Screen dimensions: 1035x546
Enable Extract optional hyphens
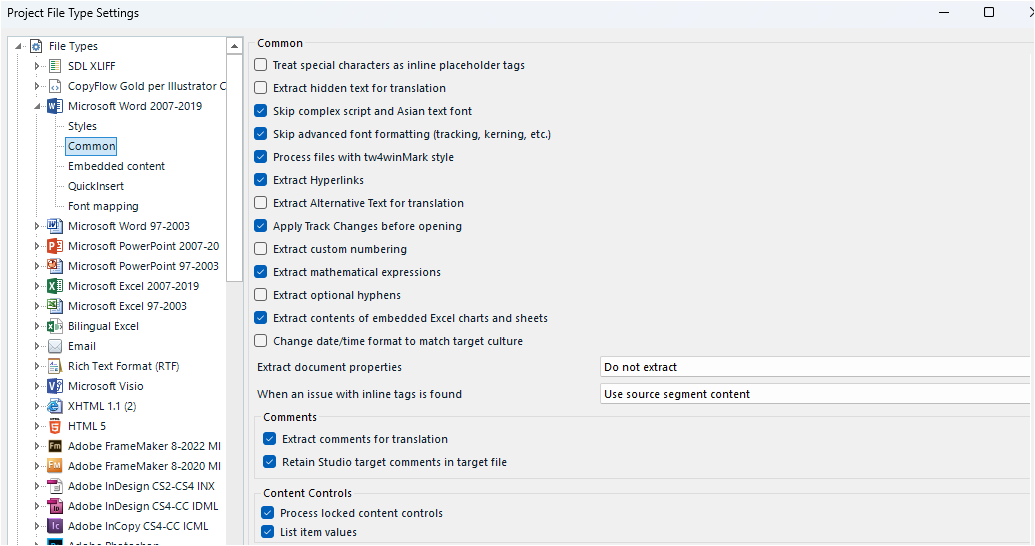(x=261, y=295)
